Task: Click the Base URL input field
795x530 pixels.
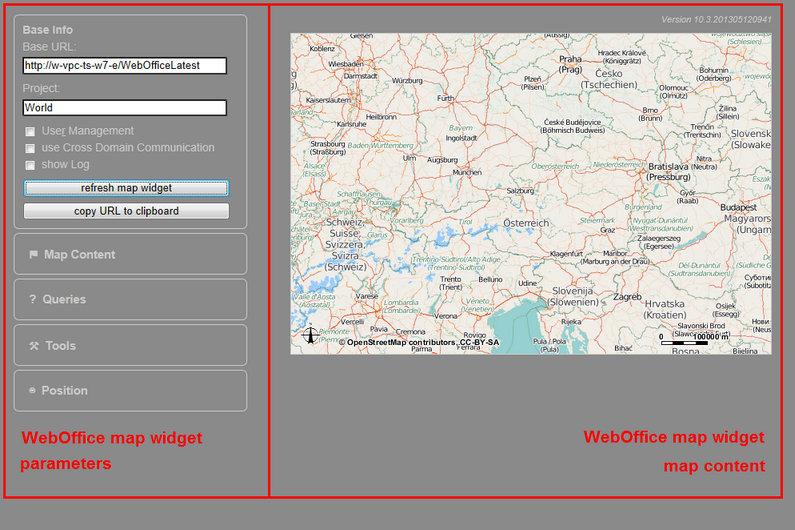Action: [124, 65]
